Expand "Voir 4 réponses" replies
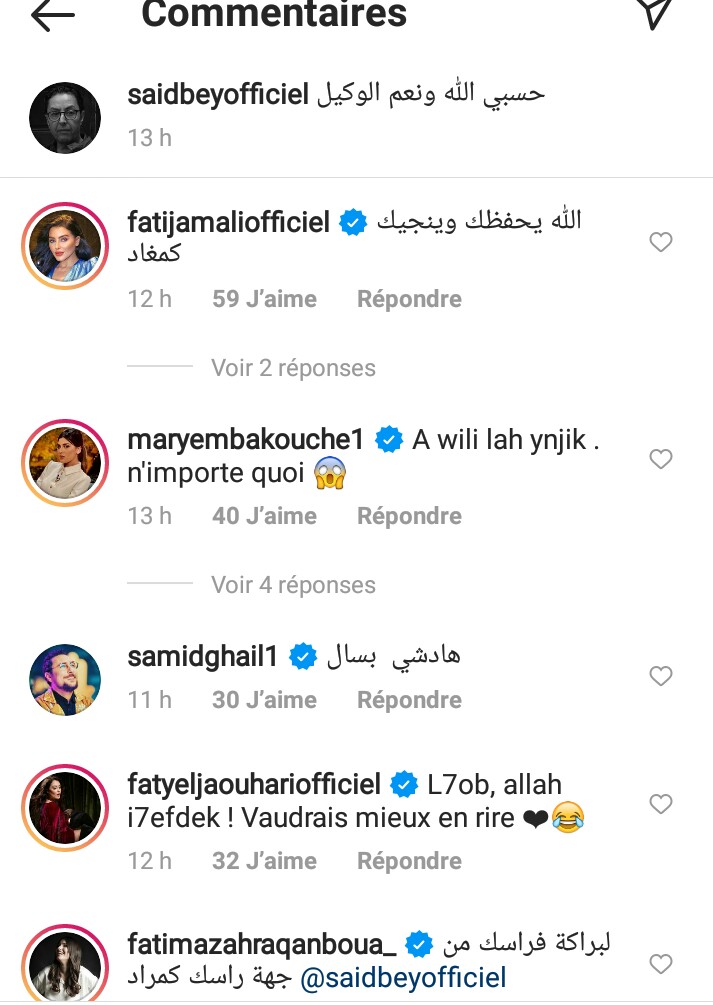Screen dimensions: 713x1005 click(x=293, y=585)
